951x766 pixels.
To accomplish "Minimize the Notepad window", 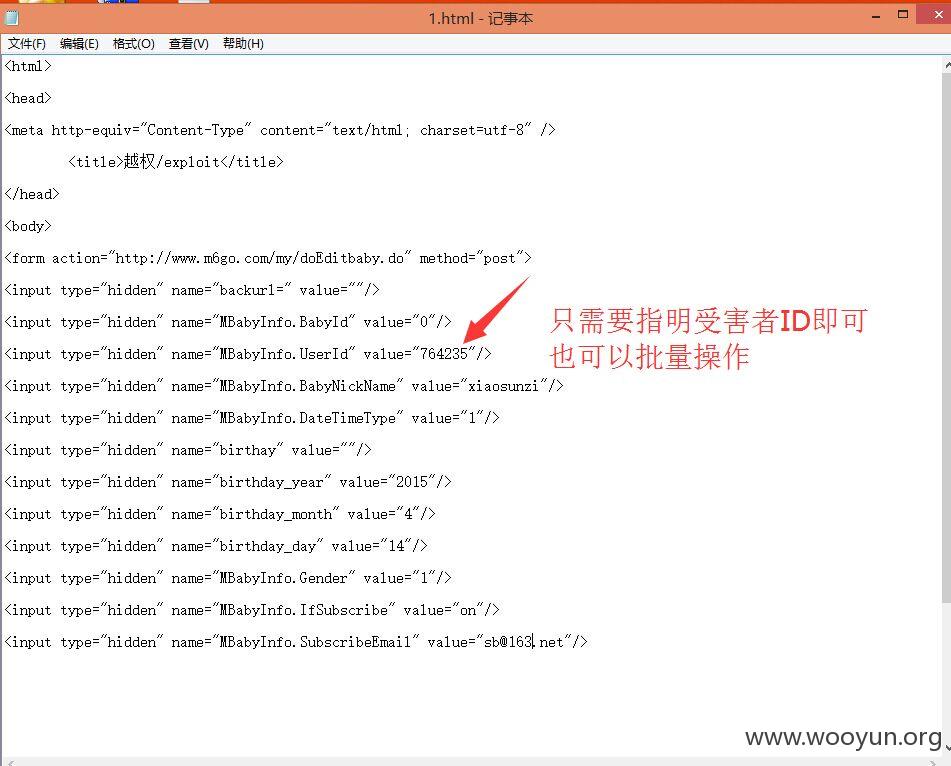I will pyautogui.click(x=876, y=16).
